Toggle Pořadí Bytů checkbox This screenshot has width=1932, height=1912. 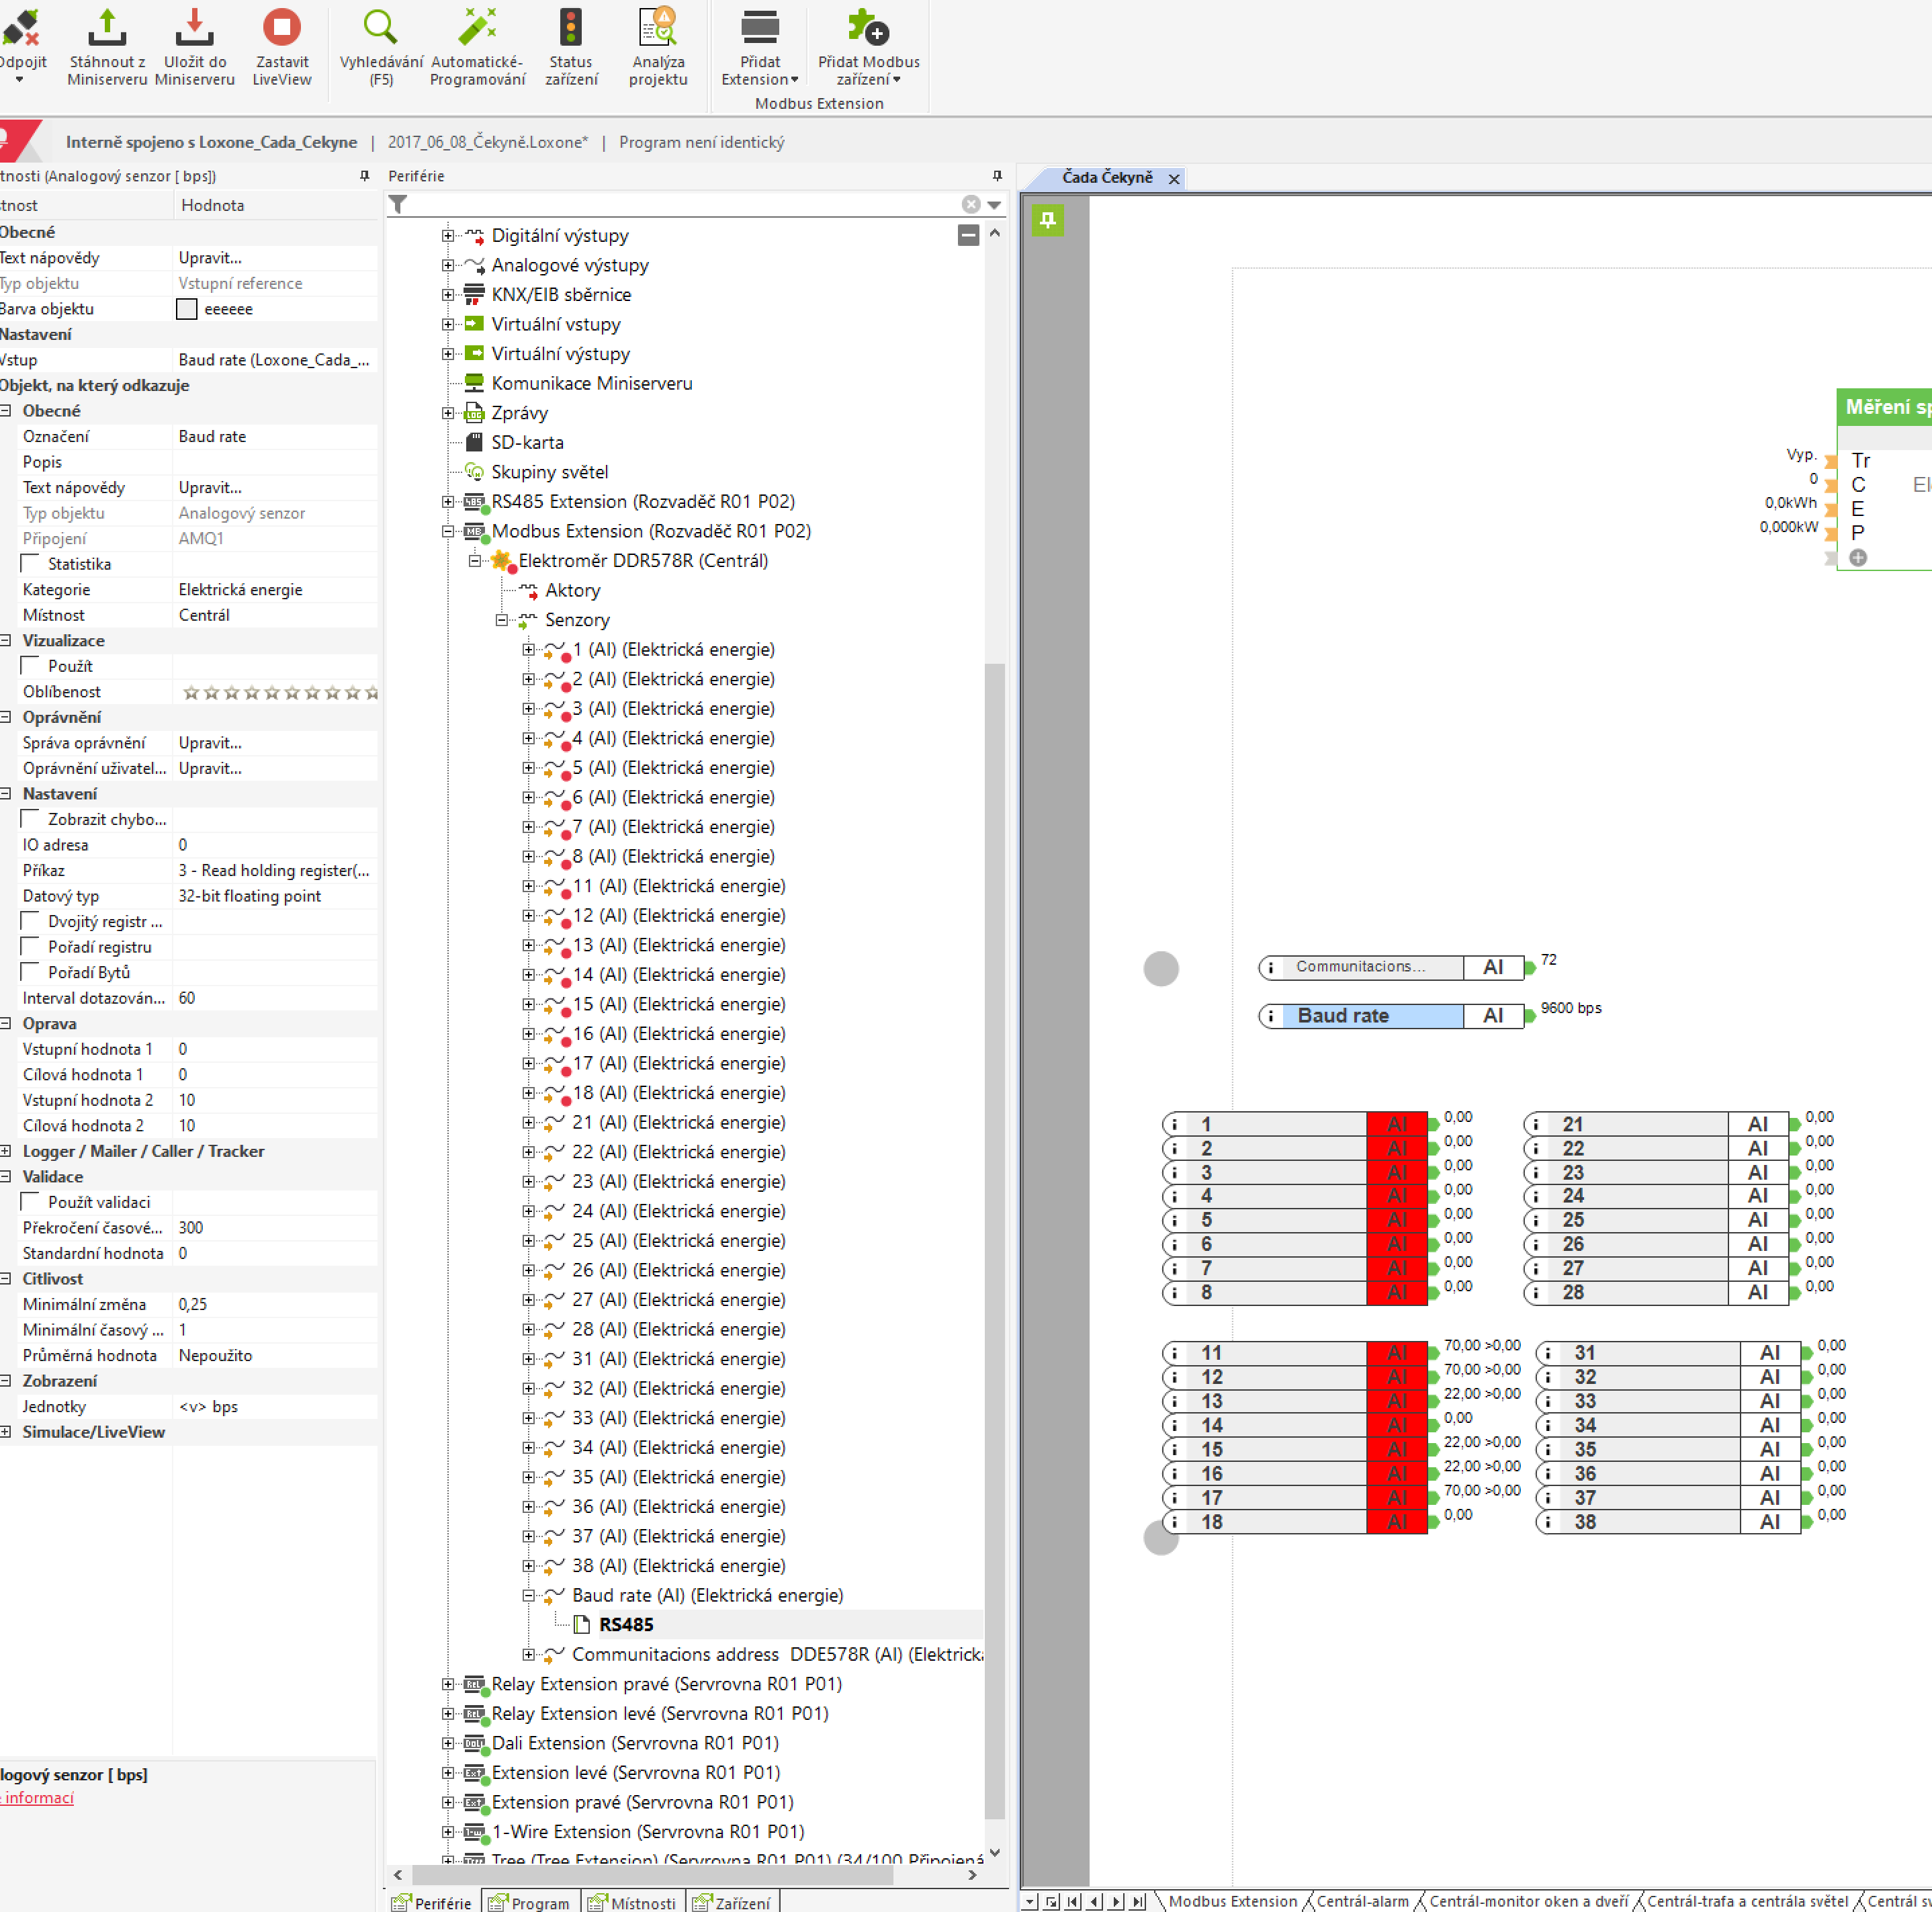31,972
